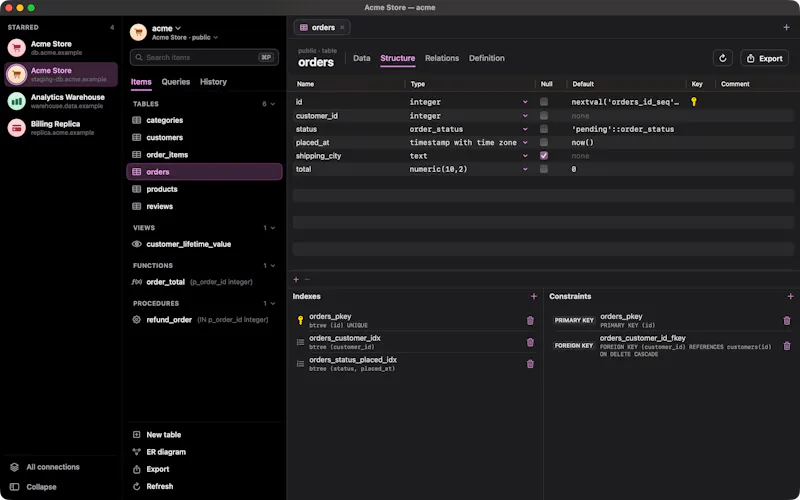Collapse the Functions section chevron
This screenshot has height=500, width=800.
pos(273,266)
